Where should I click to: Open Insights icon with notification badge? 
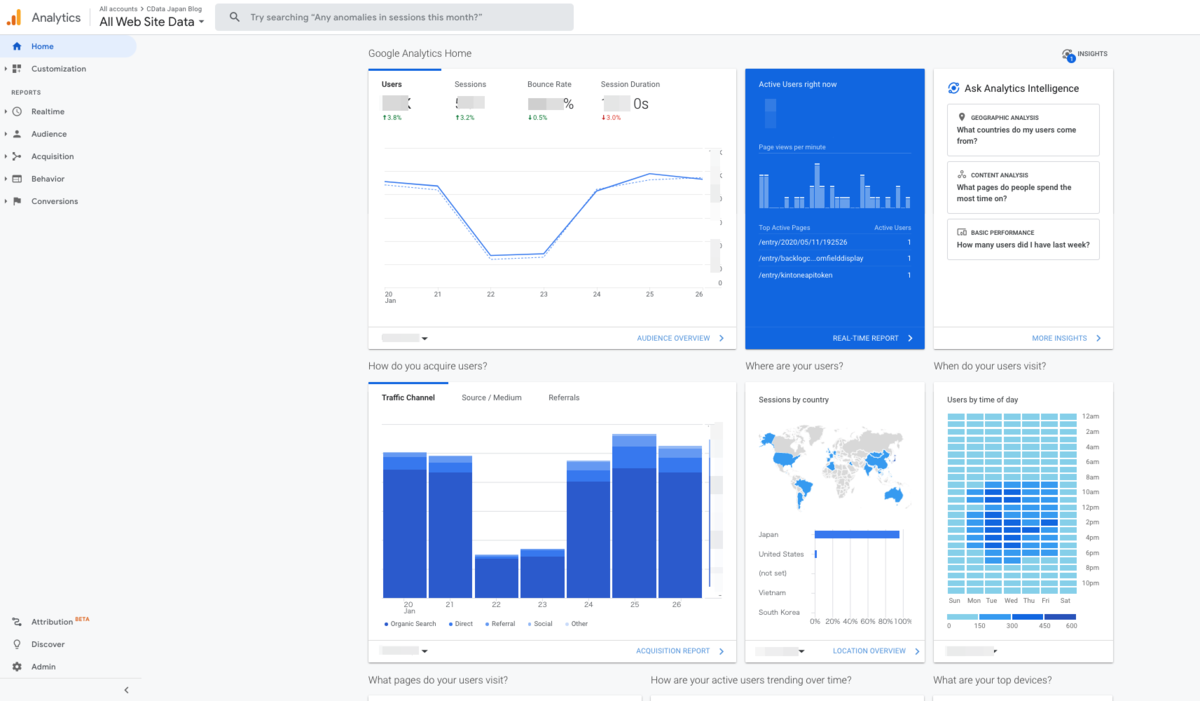[x=1068, y=55]
